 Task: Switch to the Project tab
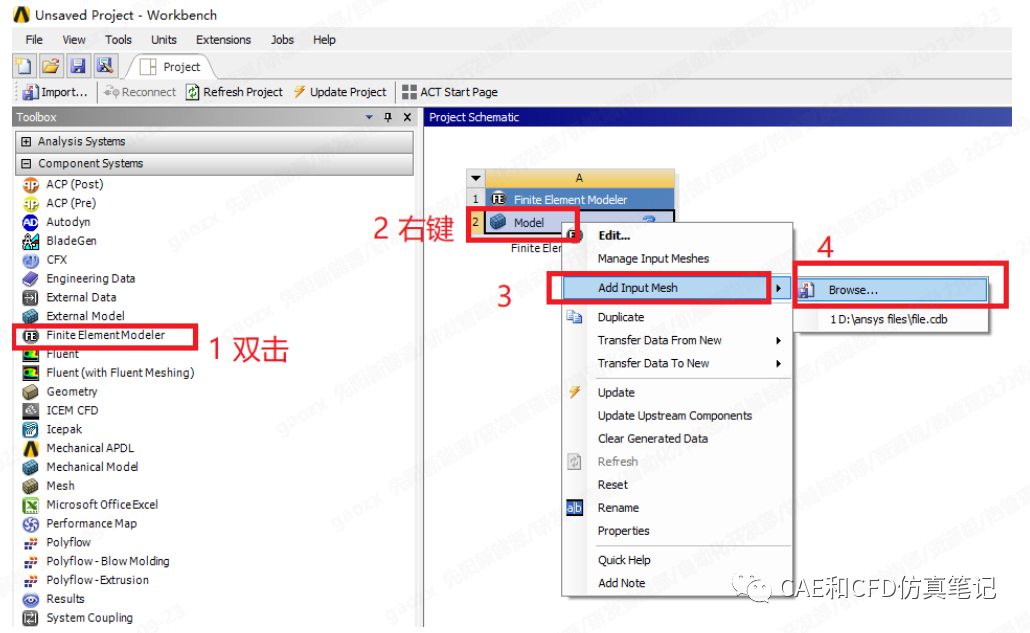(x=171, y=67)
